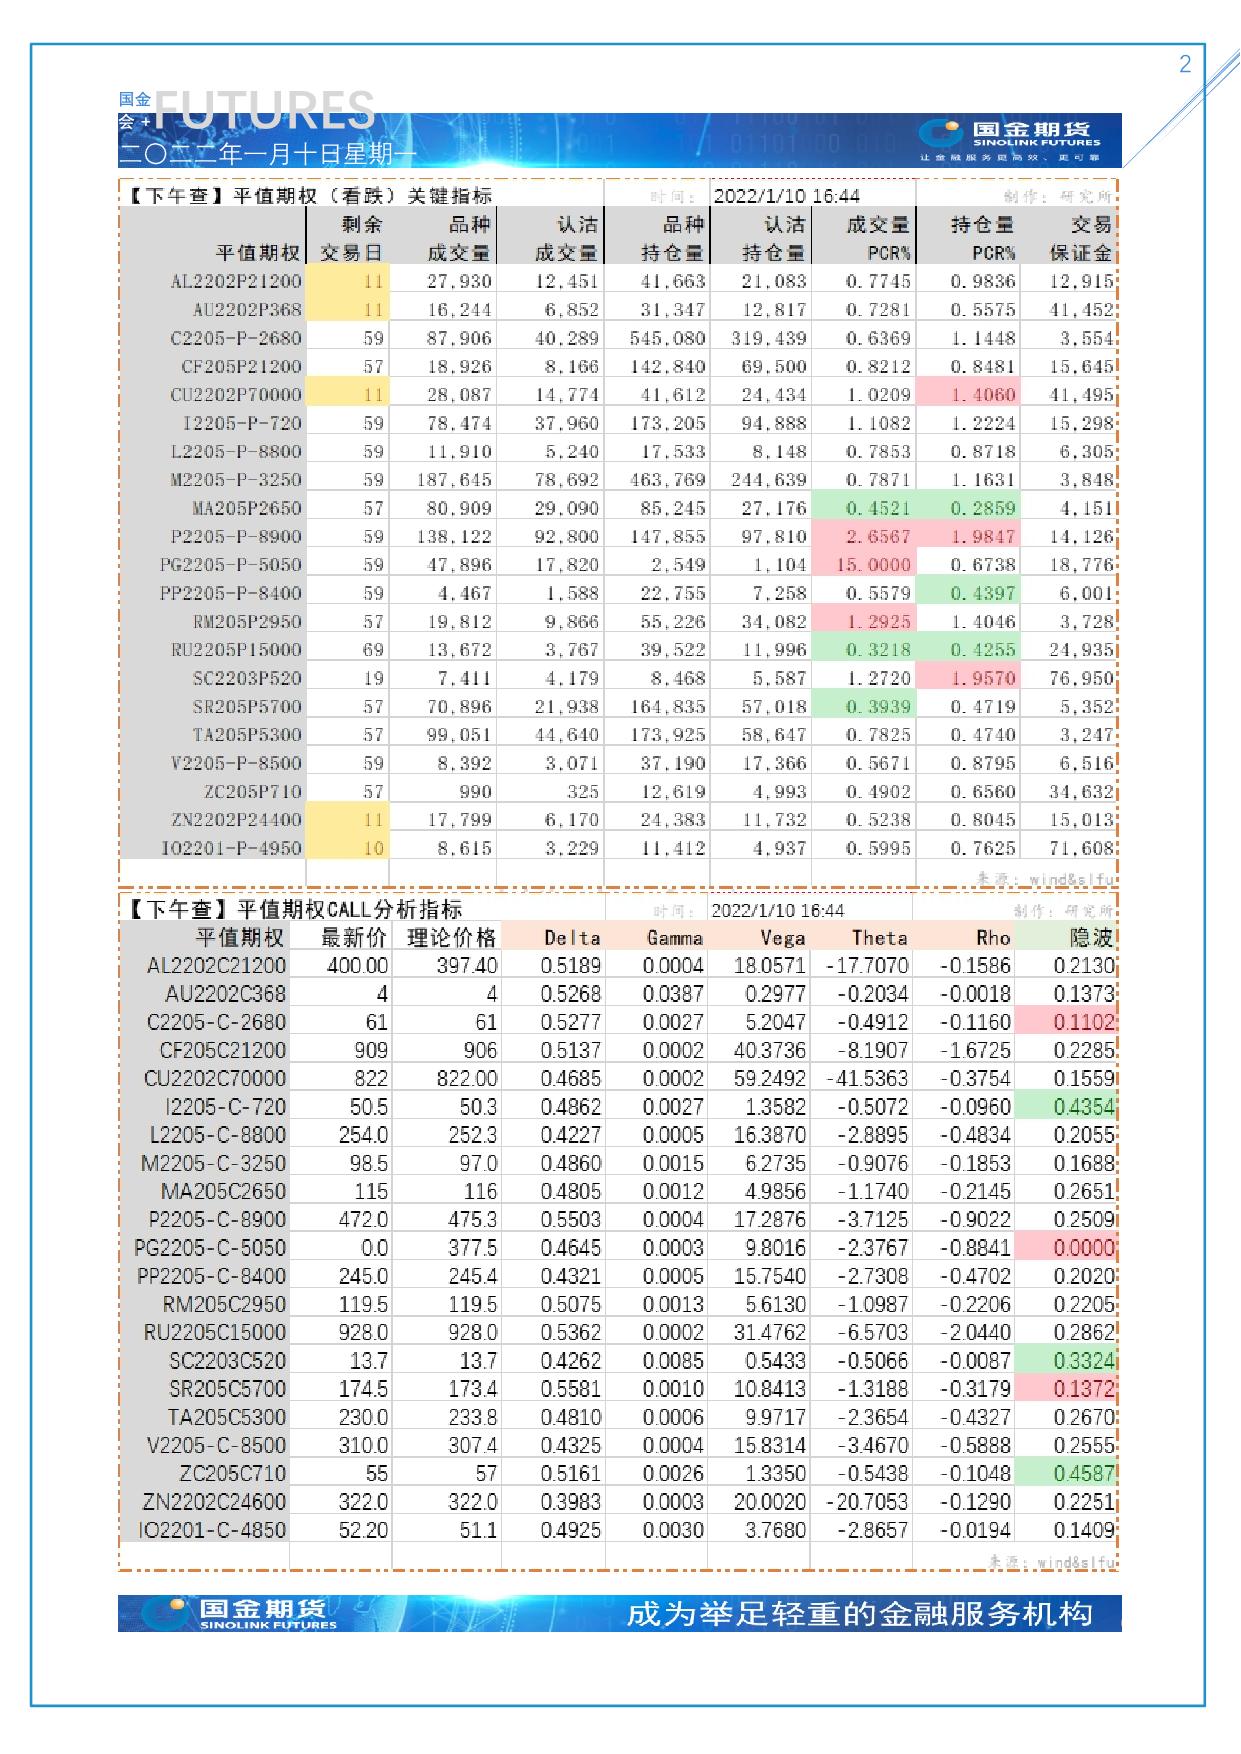Viewport: 1241px width, 1754px height.
Task: Click the 交易保证金 column header
Action: pyautogui.click(x=1081, y=239)
